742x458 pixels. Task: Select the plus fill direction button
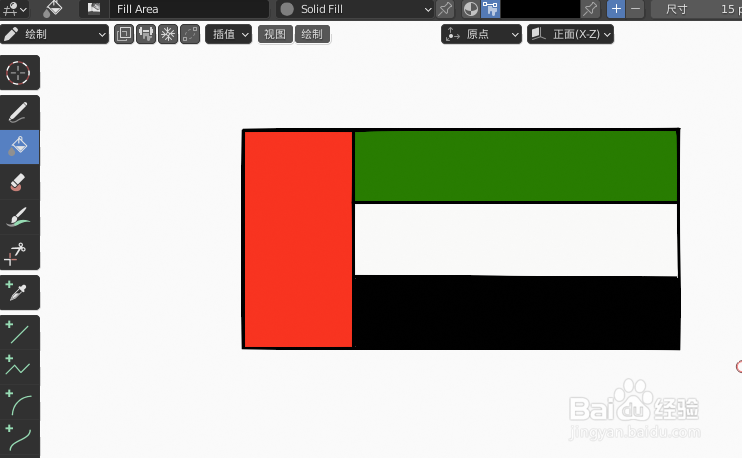[x=616, y=9]
